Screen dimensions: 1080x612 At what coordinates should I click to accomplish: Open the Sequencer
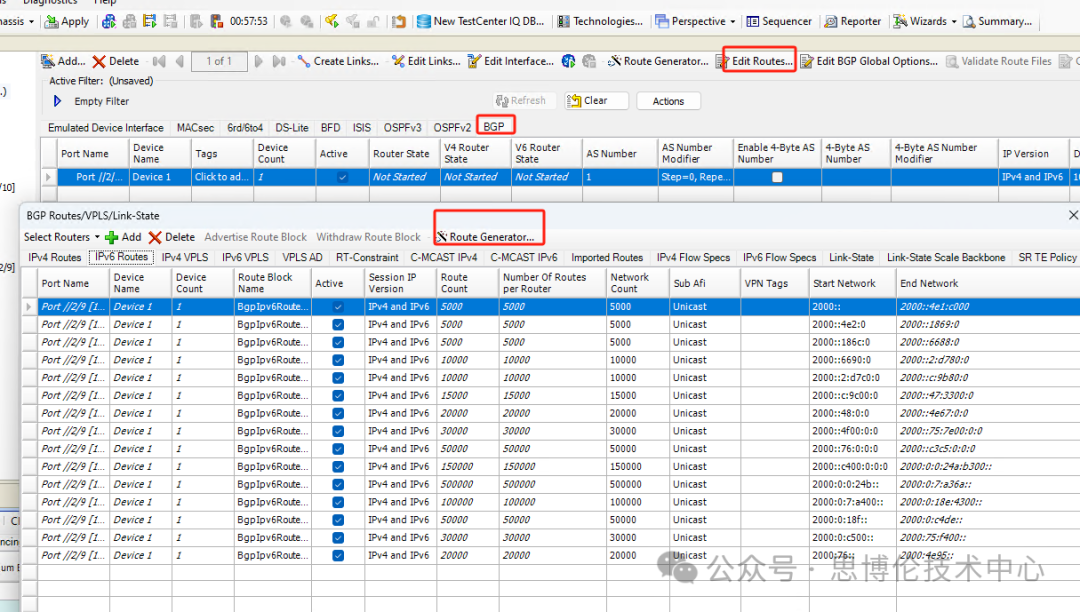(779, 21)
